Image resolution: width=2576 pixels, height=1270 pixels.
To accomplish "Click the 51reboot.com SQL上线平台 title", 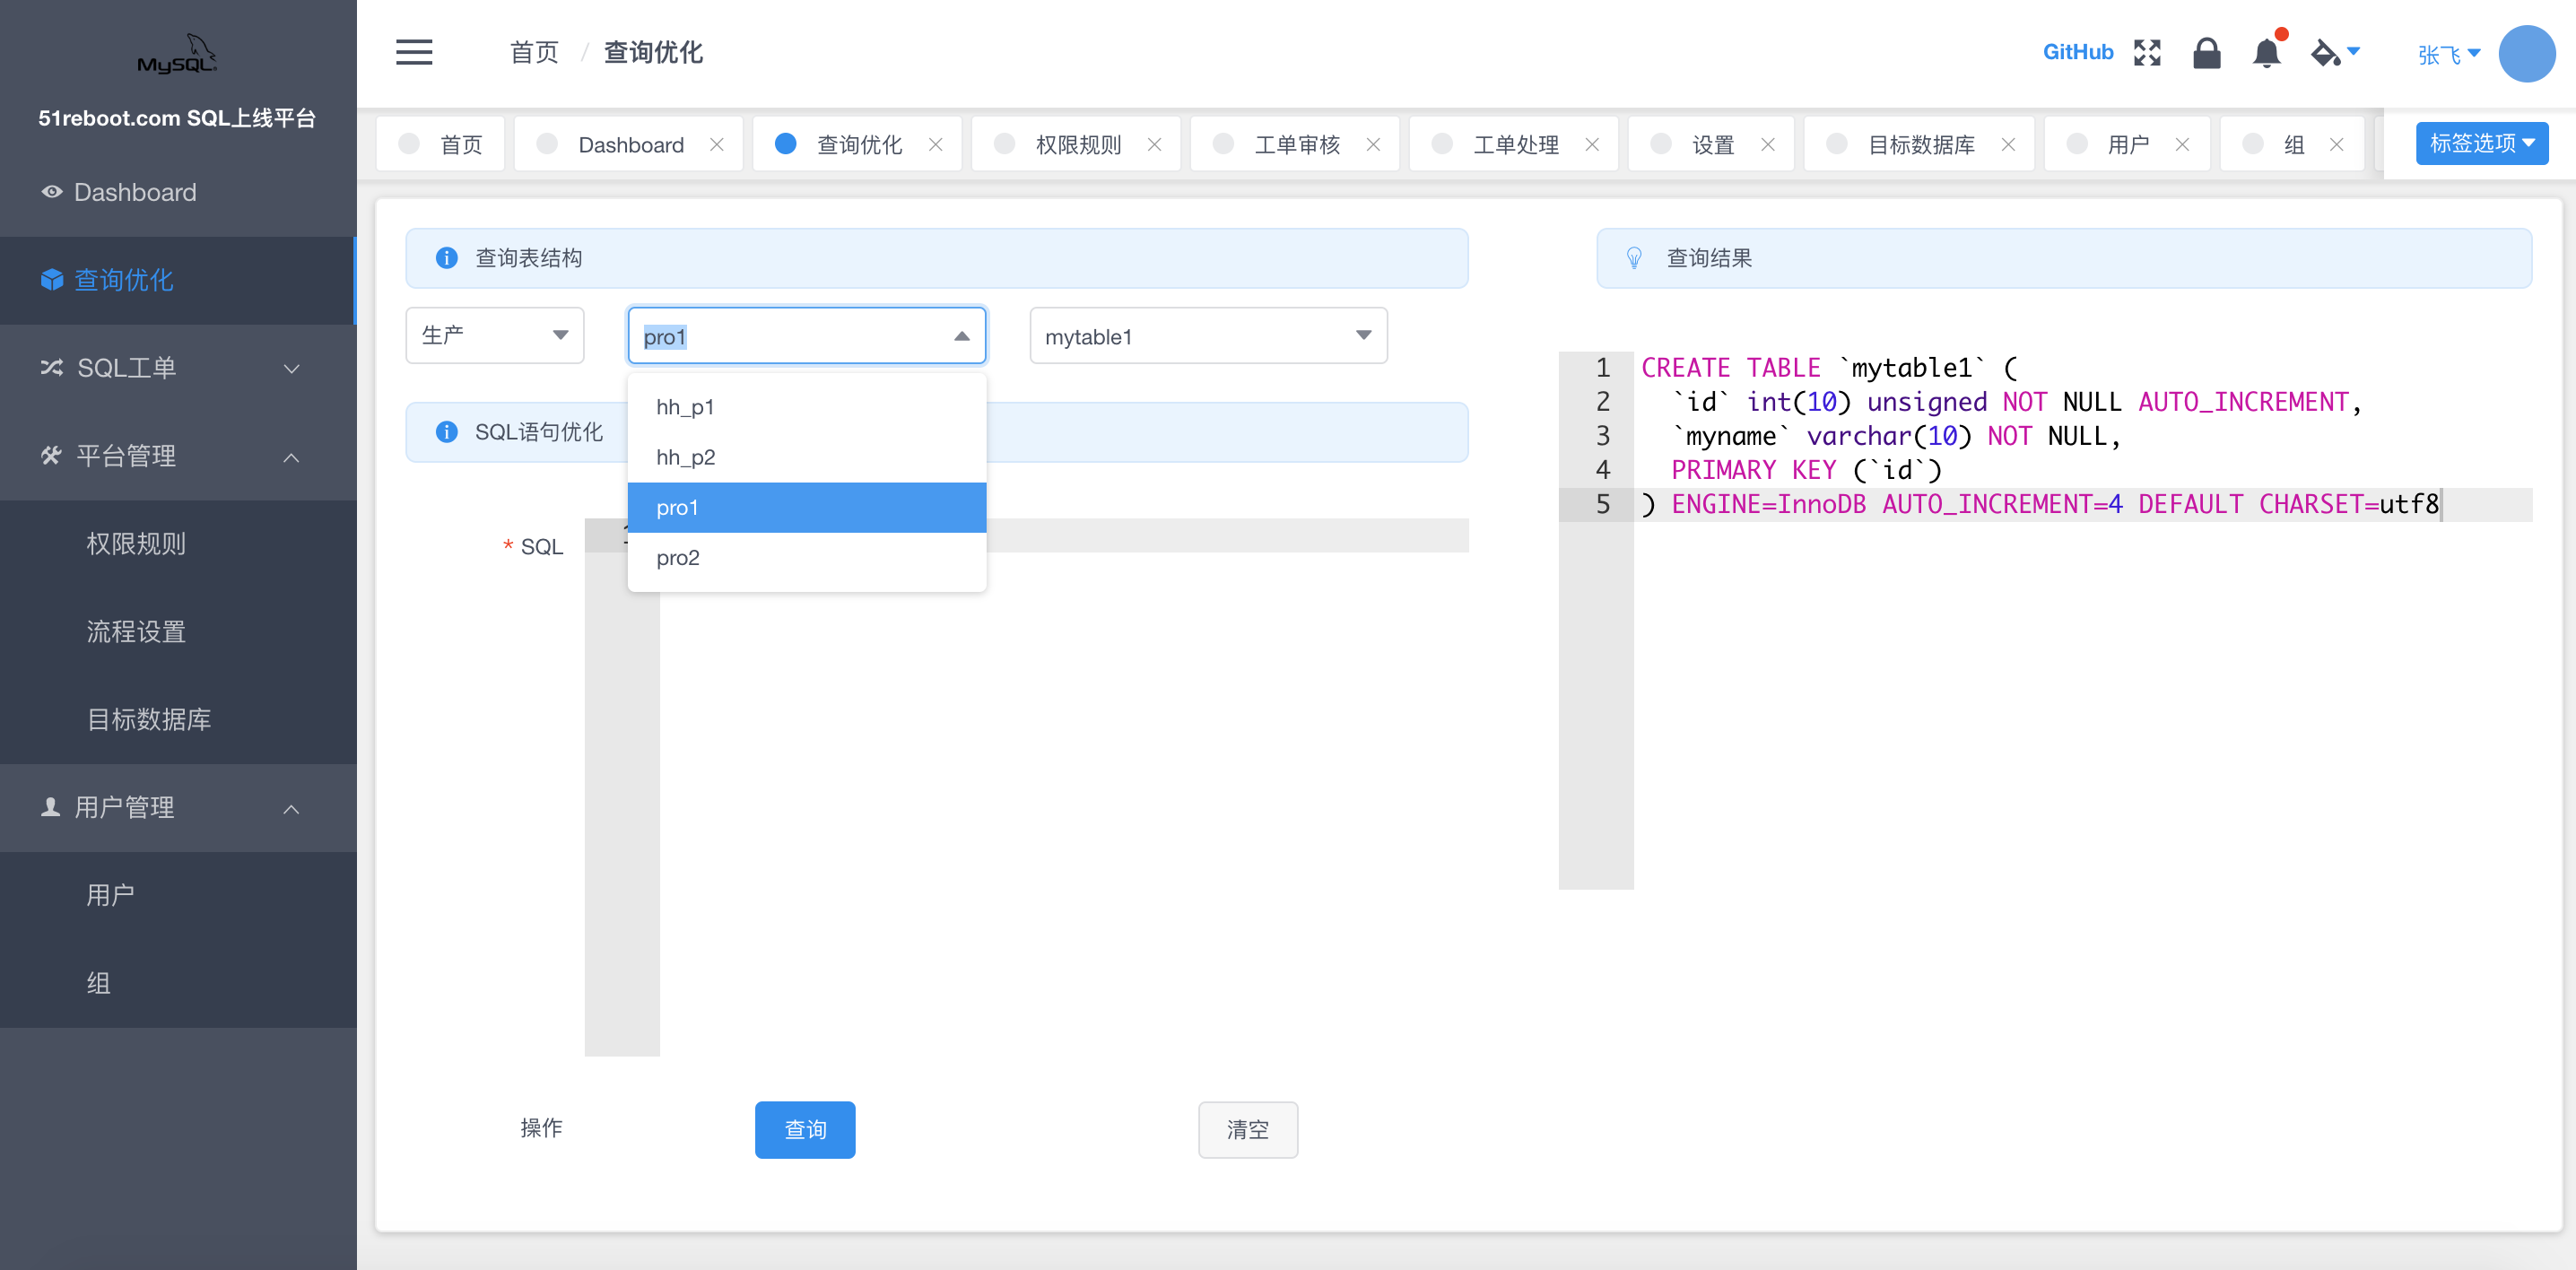I will [177, 118].
